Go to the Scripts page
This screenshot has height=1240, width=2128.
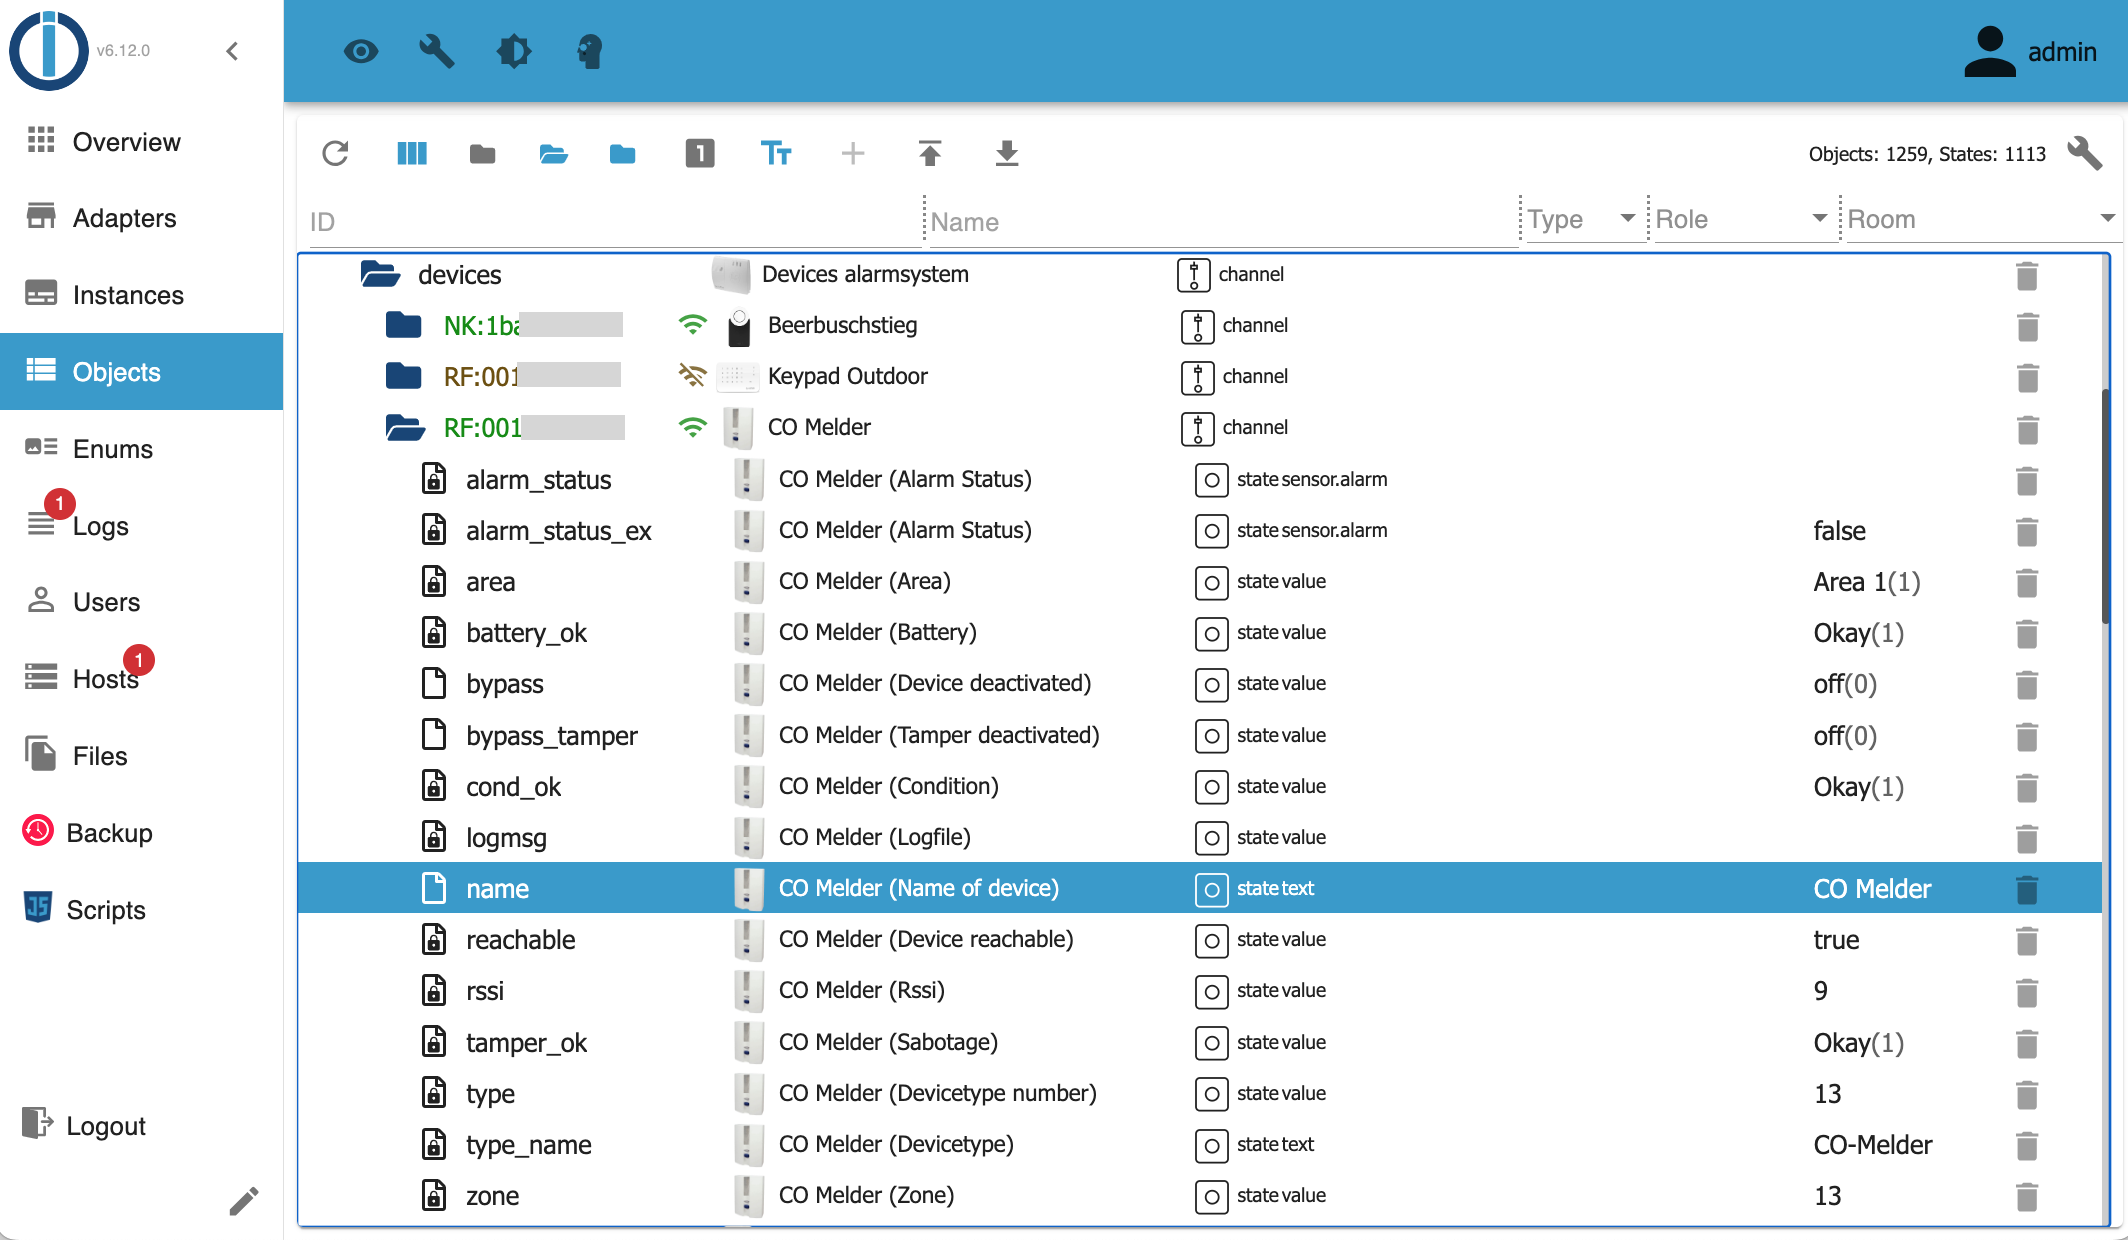106,910
